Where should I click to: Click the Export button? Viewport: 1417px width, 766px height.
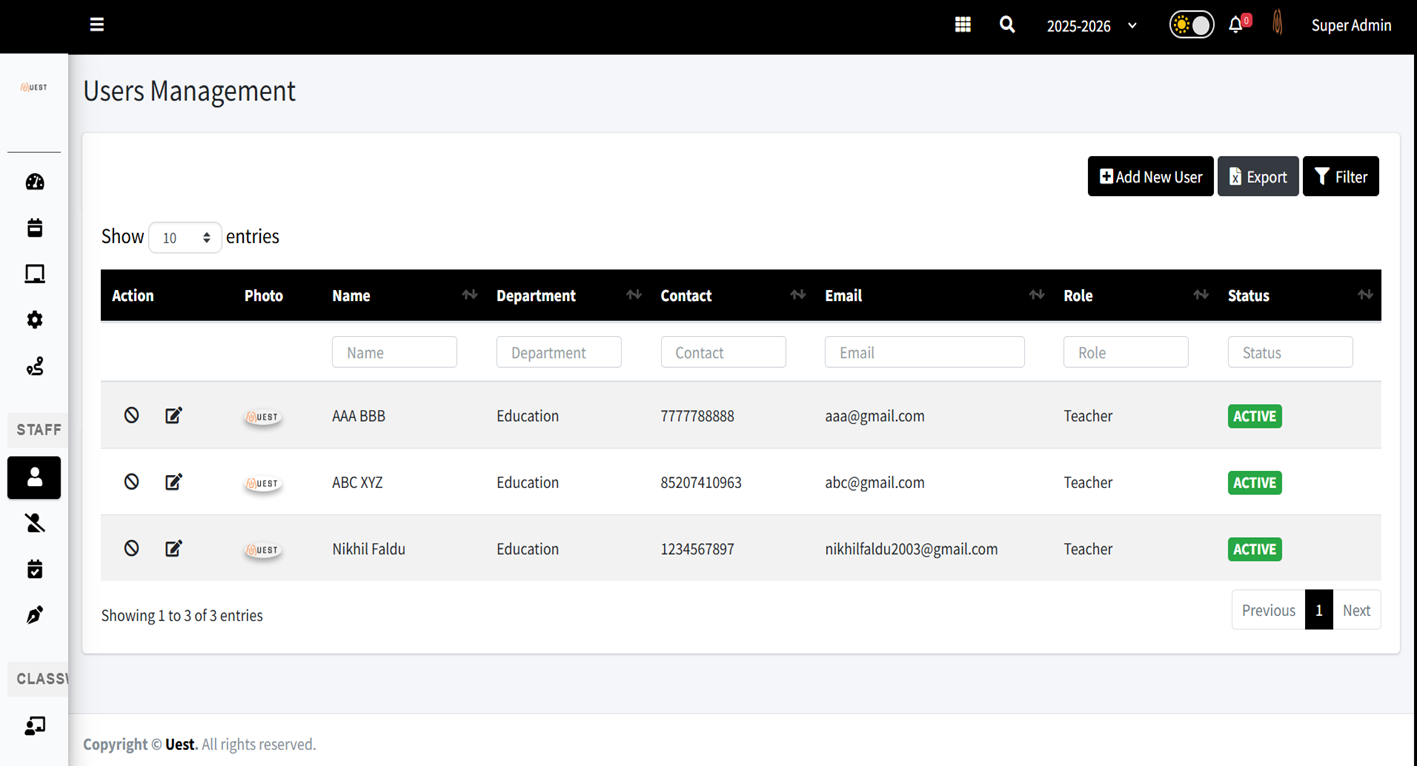point(1258,177)
